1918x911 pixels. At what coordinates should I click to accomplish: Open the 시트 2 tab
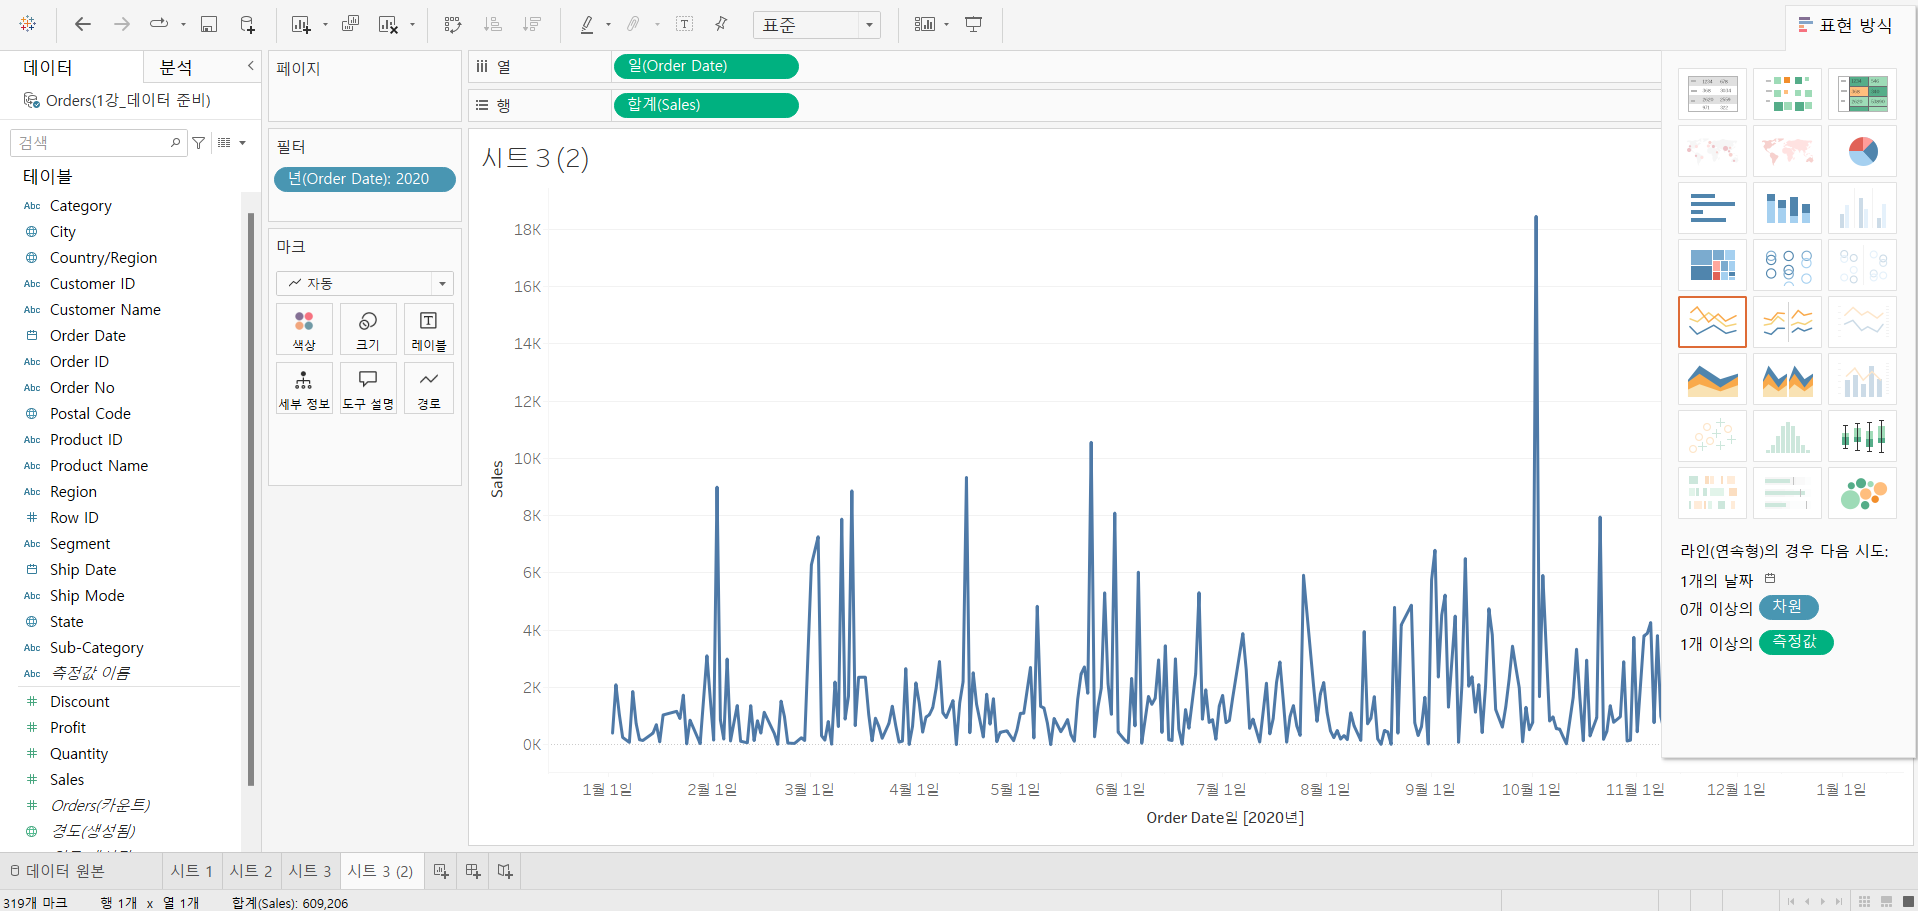[x=251, y=871]
